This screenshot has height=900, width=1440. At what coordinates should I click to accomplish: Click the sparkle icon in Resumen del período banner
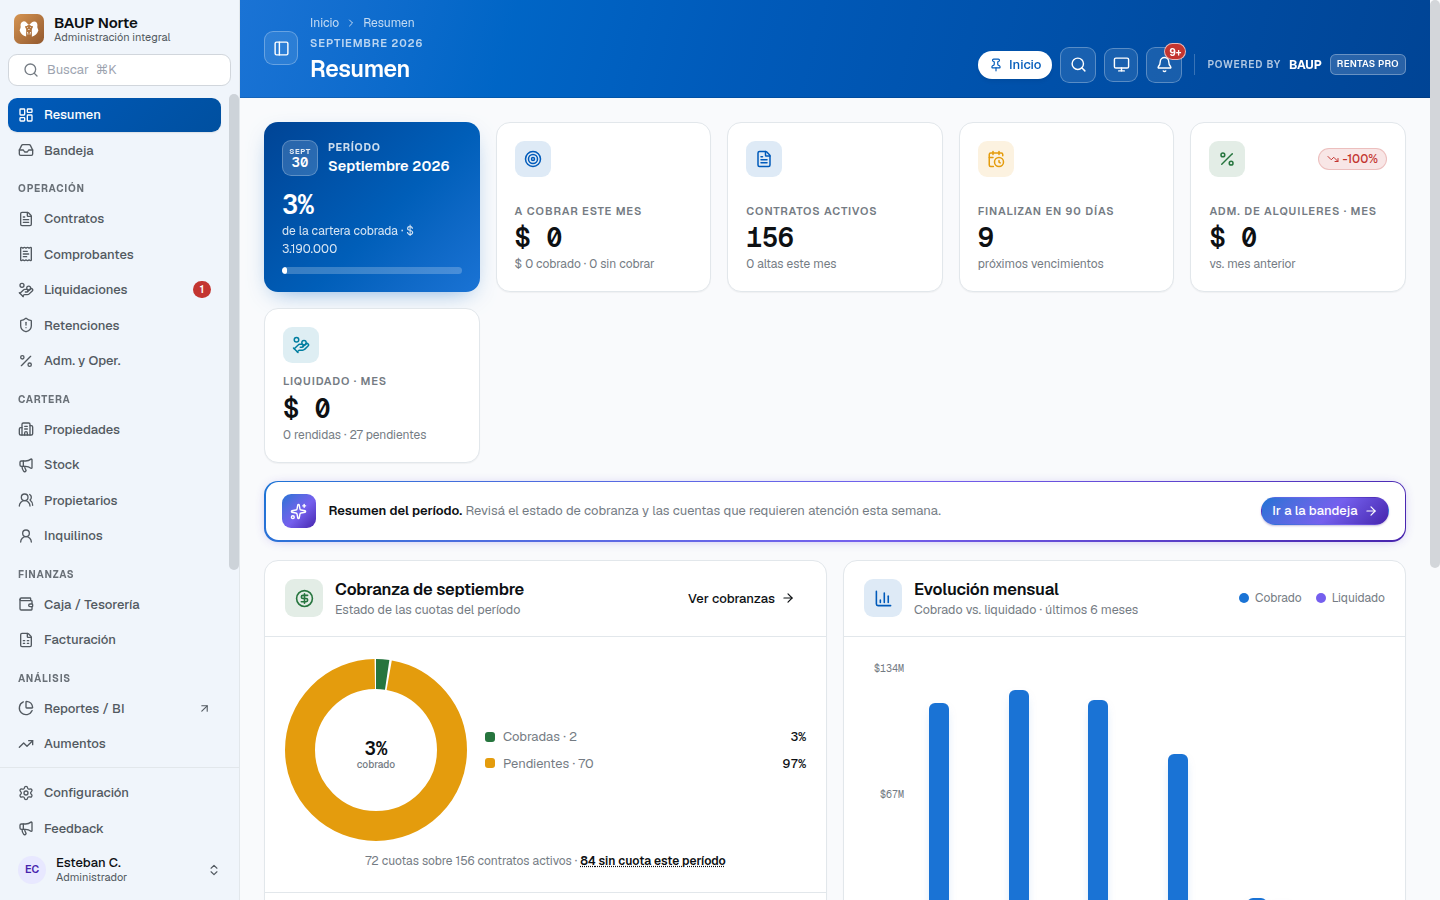pyautogui.click(x=299, y=511)
